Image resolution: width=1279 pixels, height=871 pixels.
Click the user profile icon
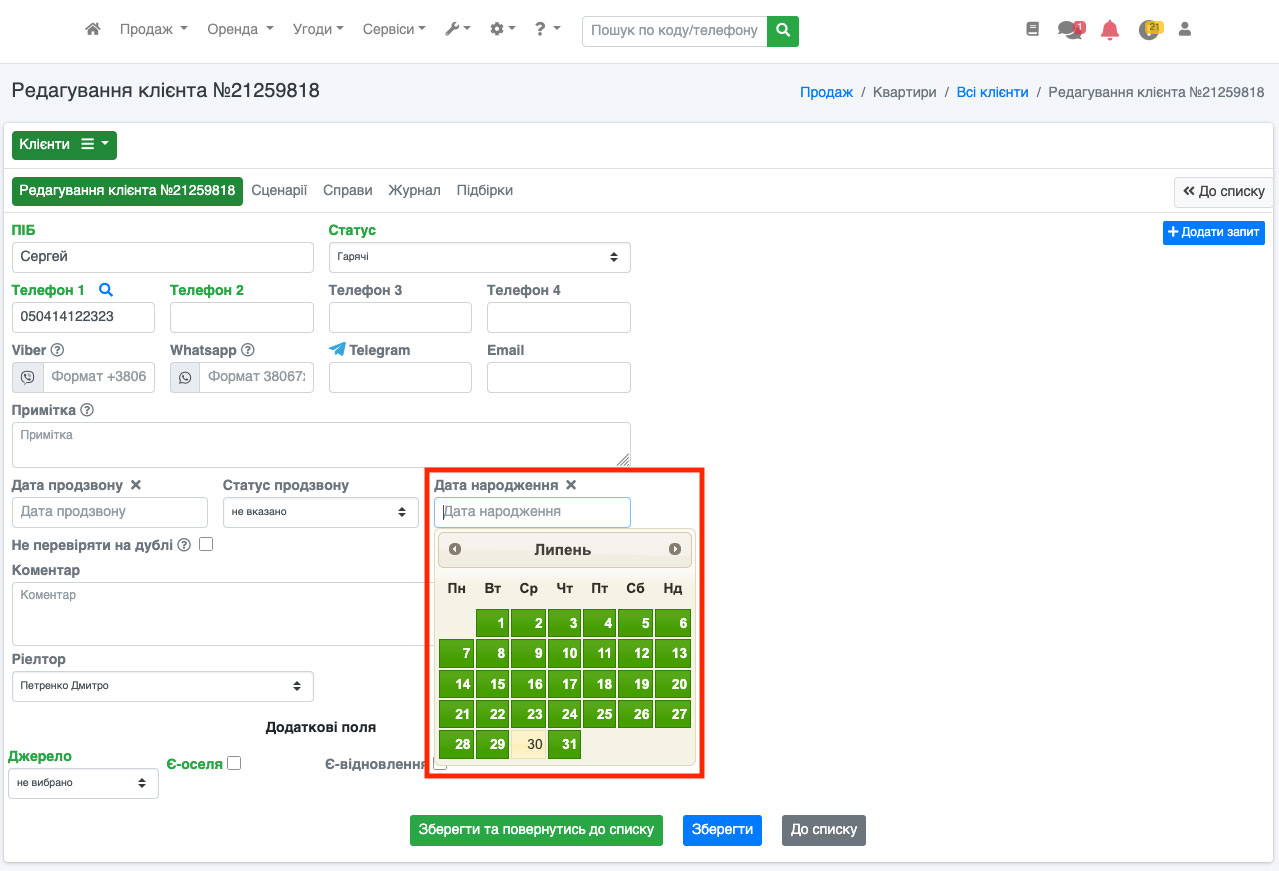[x=1185, y=30]
